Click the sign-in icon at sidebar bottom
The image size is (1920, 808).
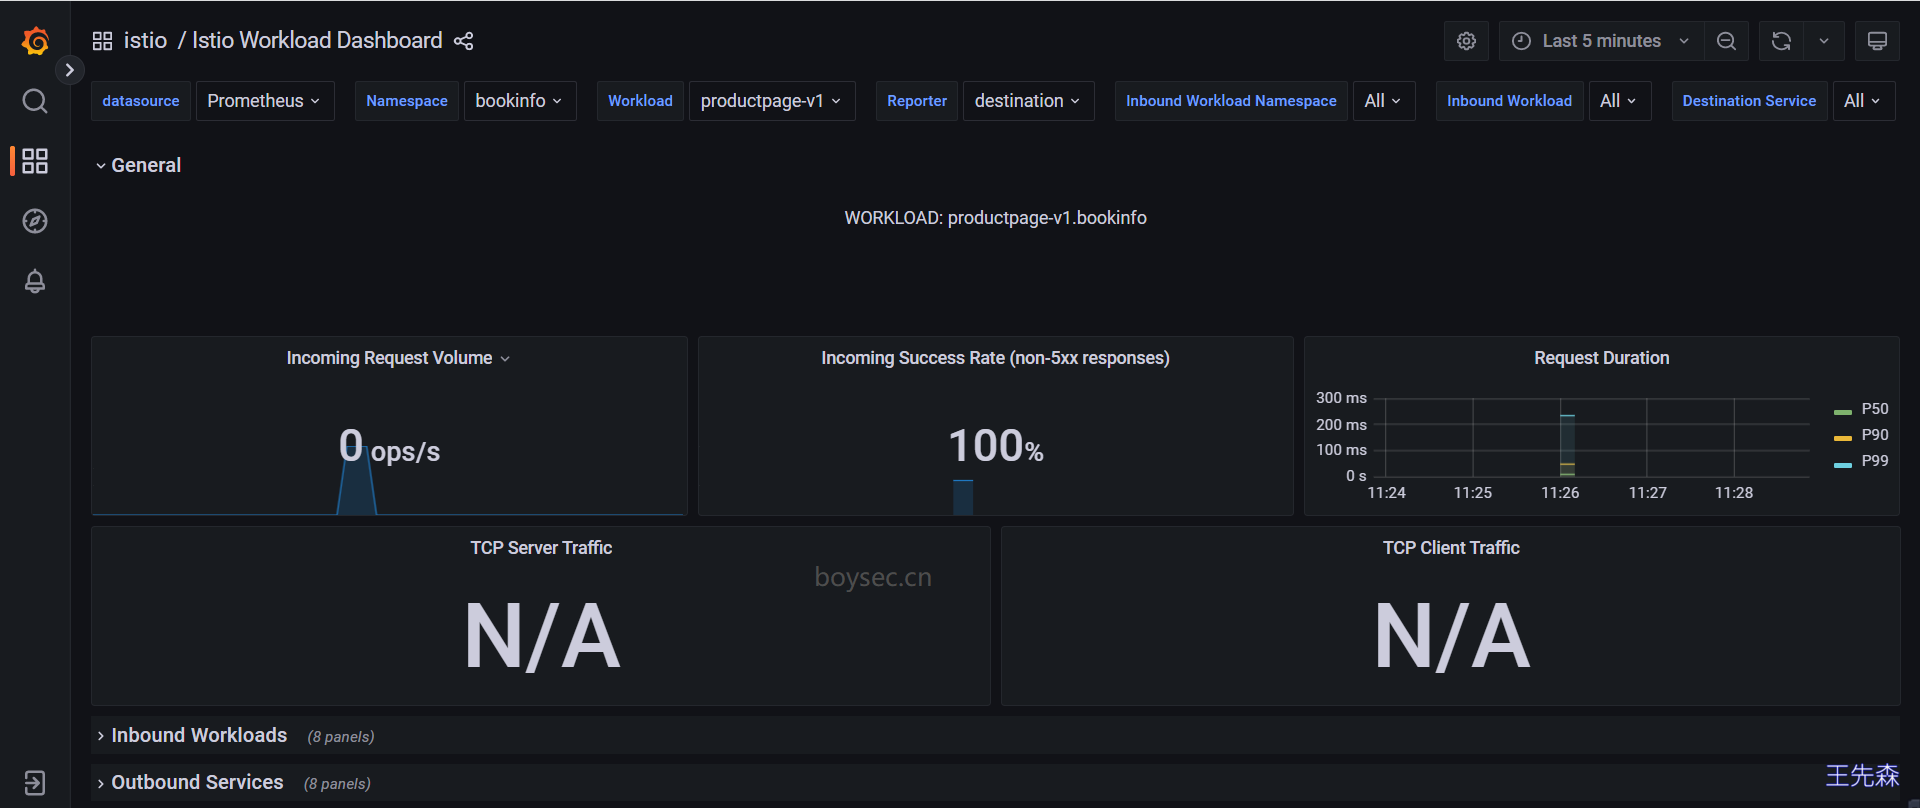tap(35, 782)
